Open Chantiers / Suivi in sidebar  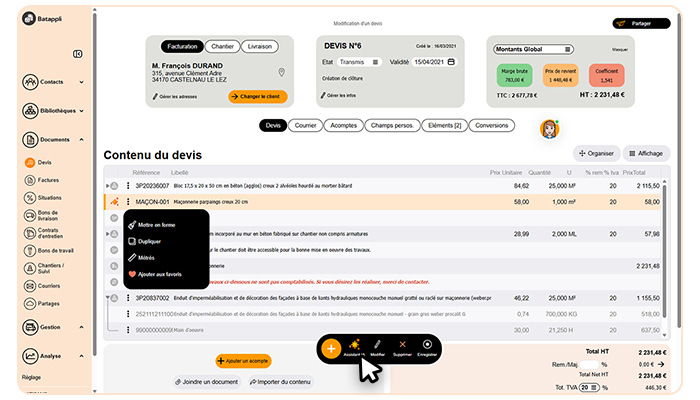pos(44,268)
